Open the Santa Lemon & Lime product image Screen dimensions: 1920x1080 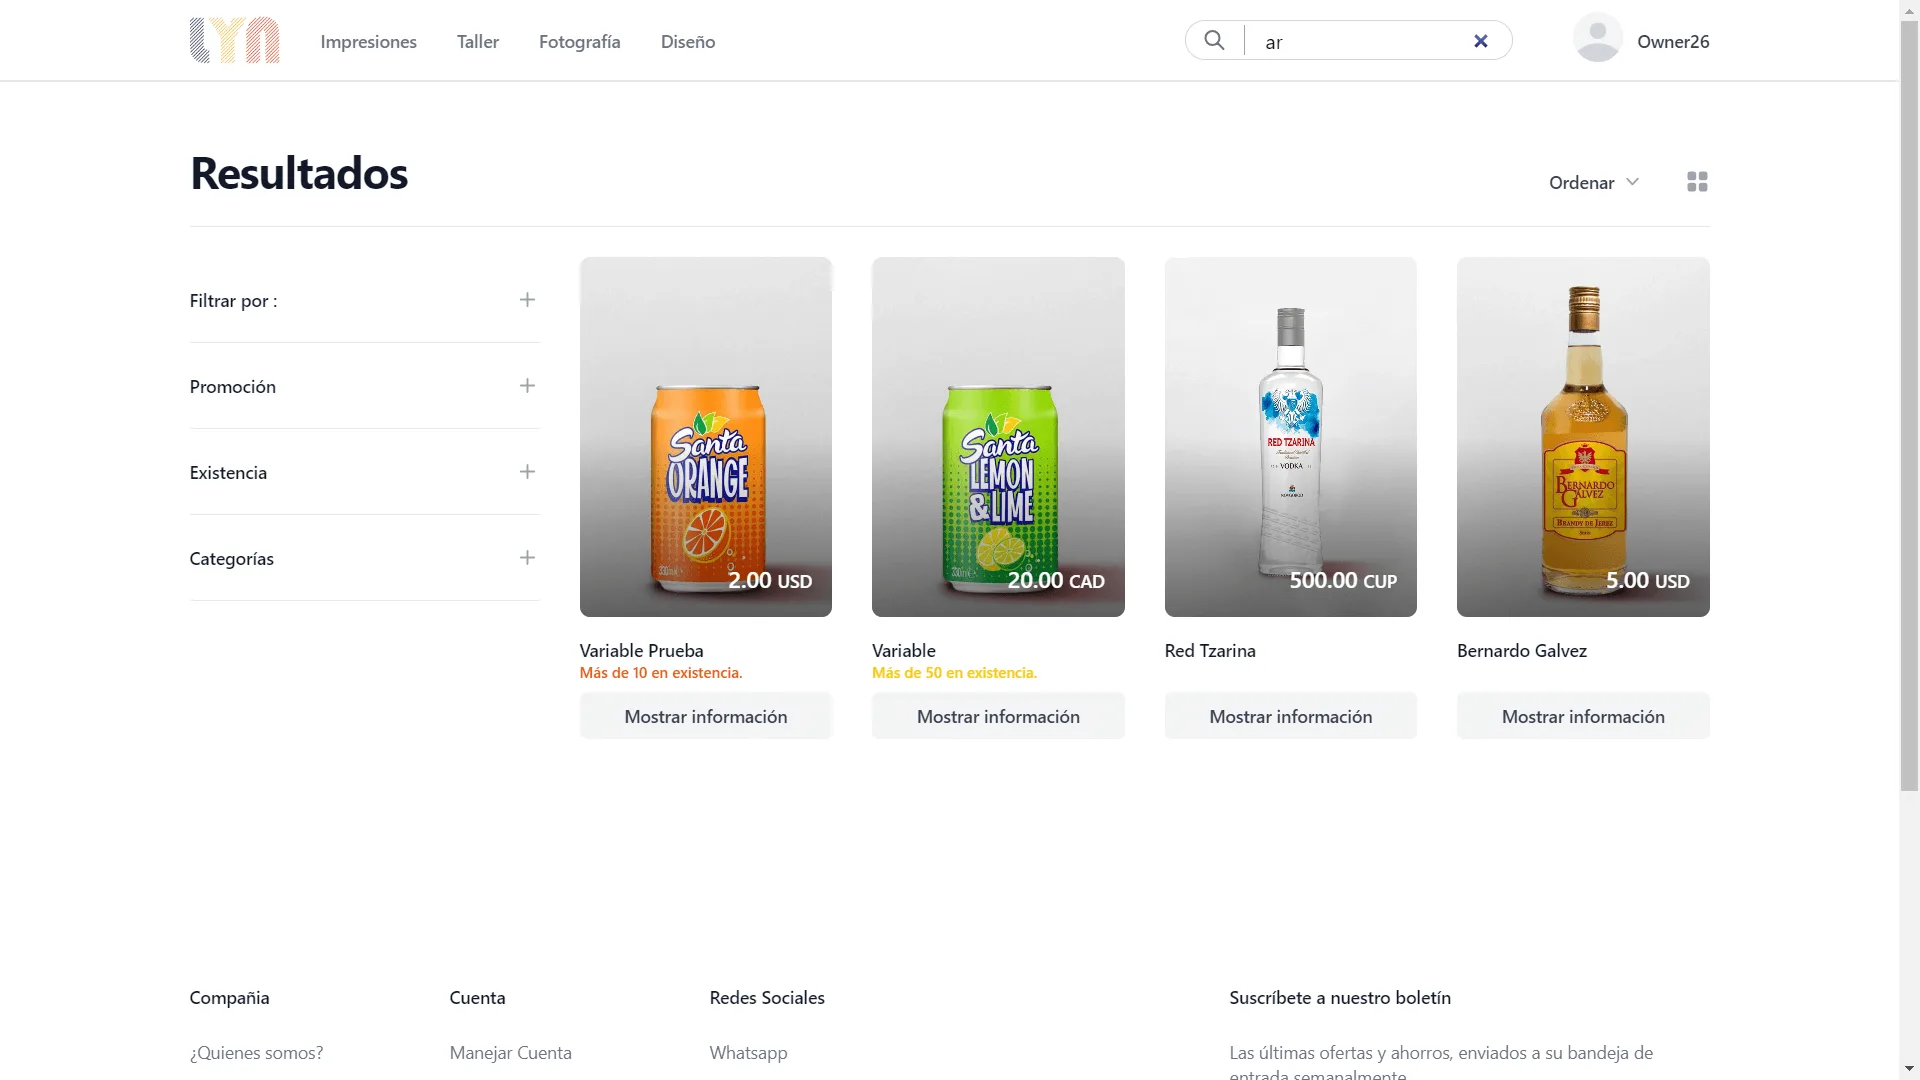coord(998,437)
